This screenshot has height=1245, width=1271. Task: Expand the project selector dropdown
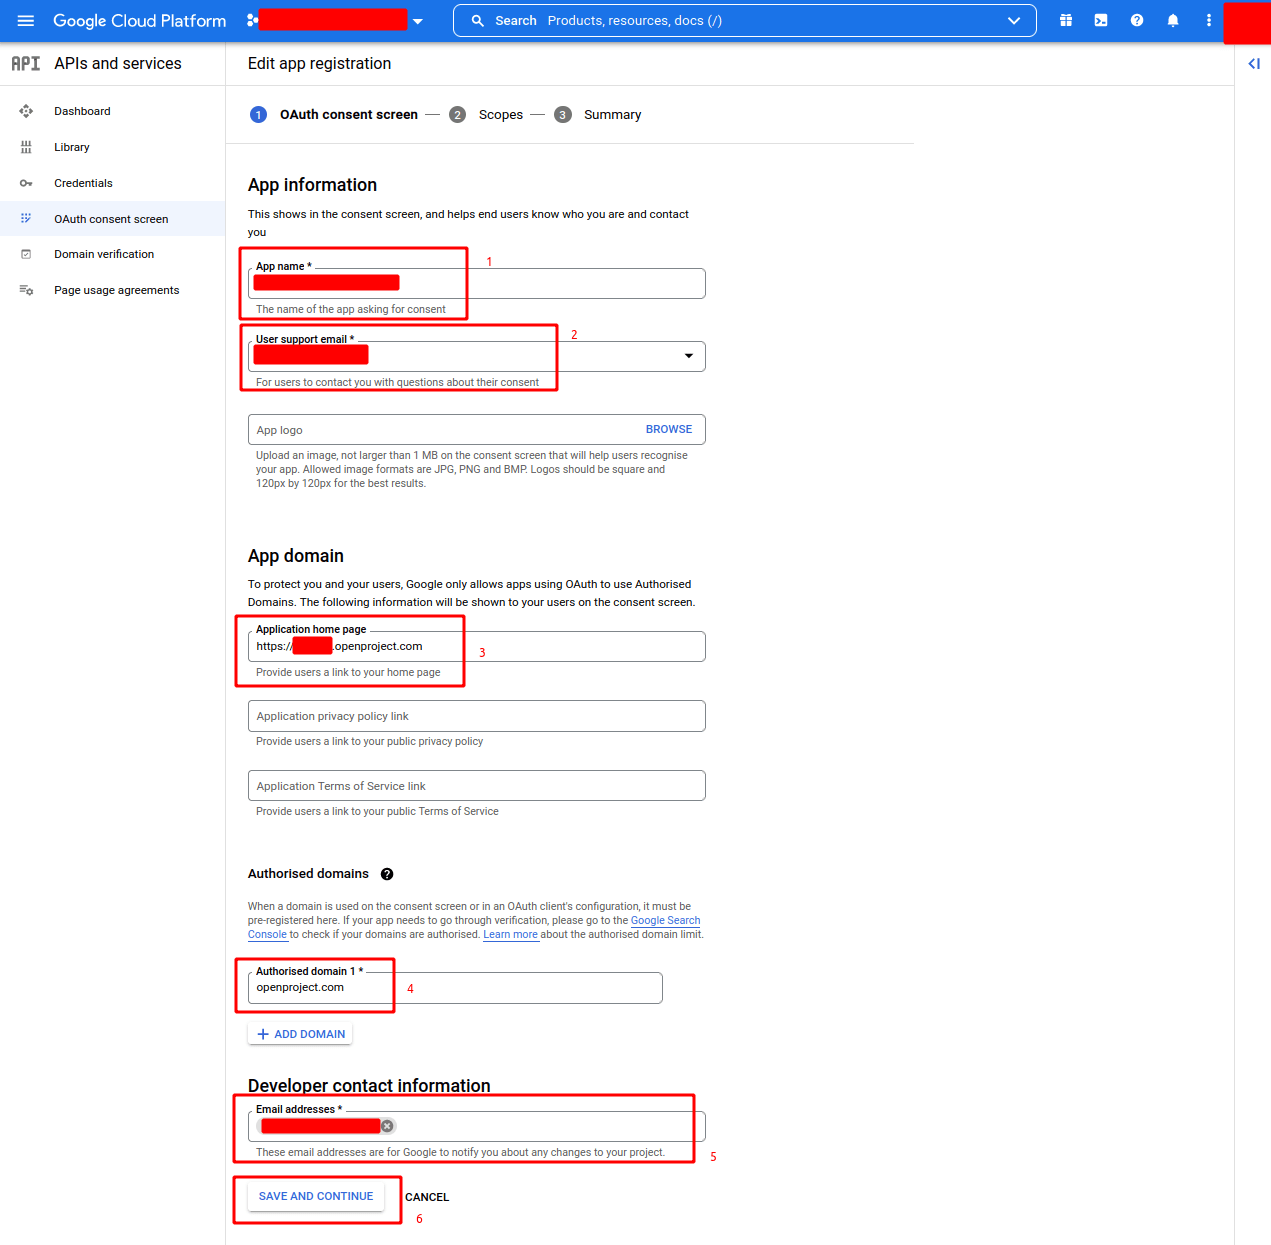coord(418,21)
